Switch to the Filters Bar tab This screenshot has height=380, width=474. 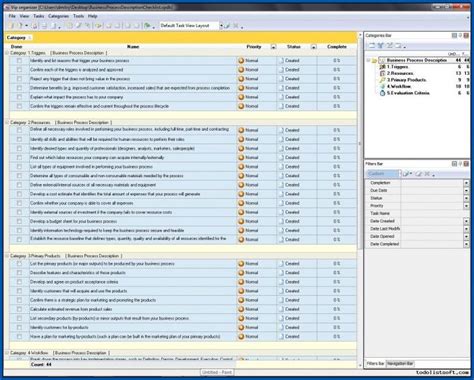pyautogui.click(x=375, y=364)
